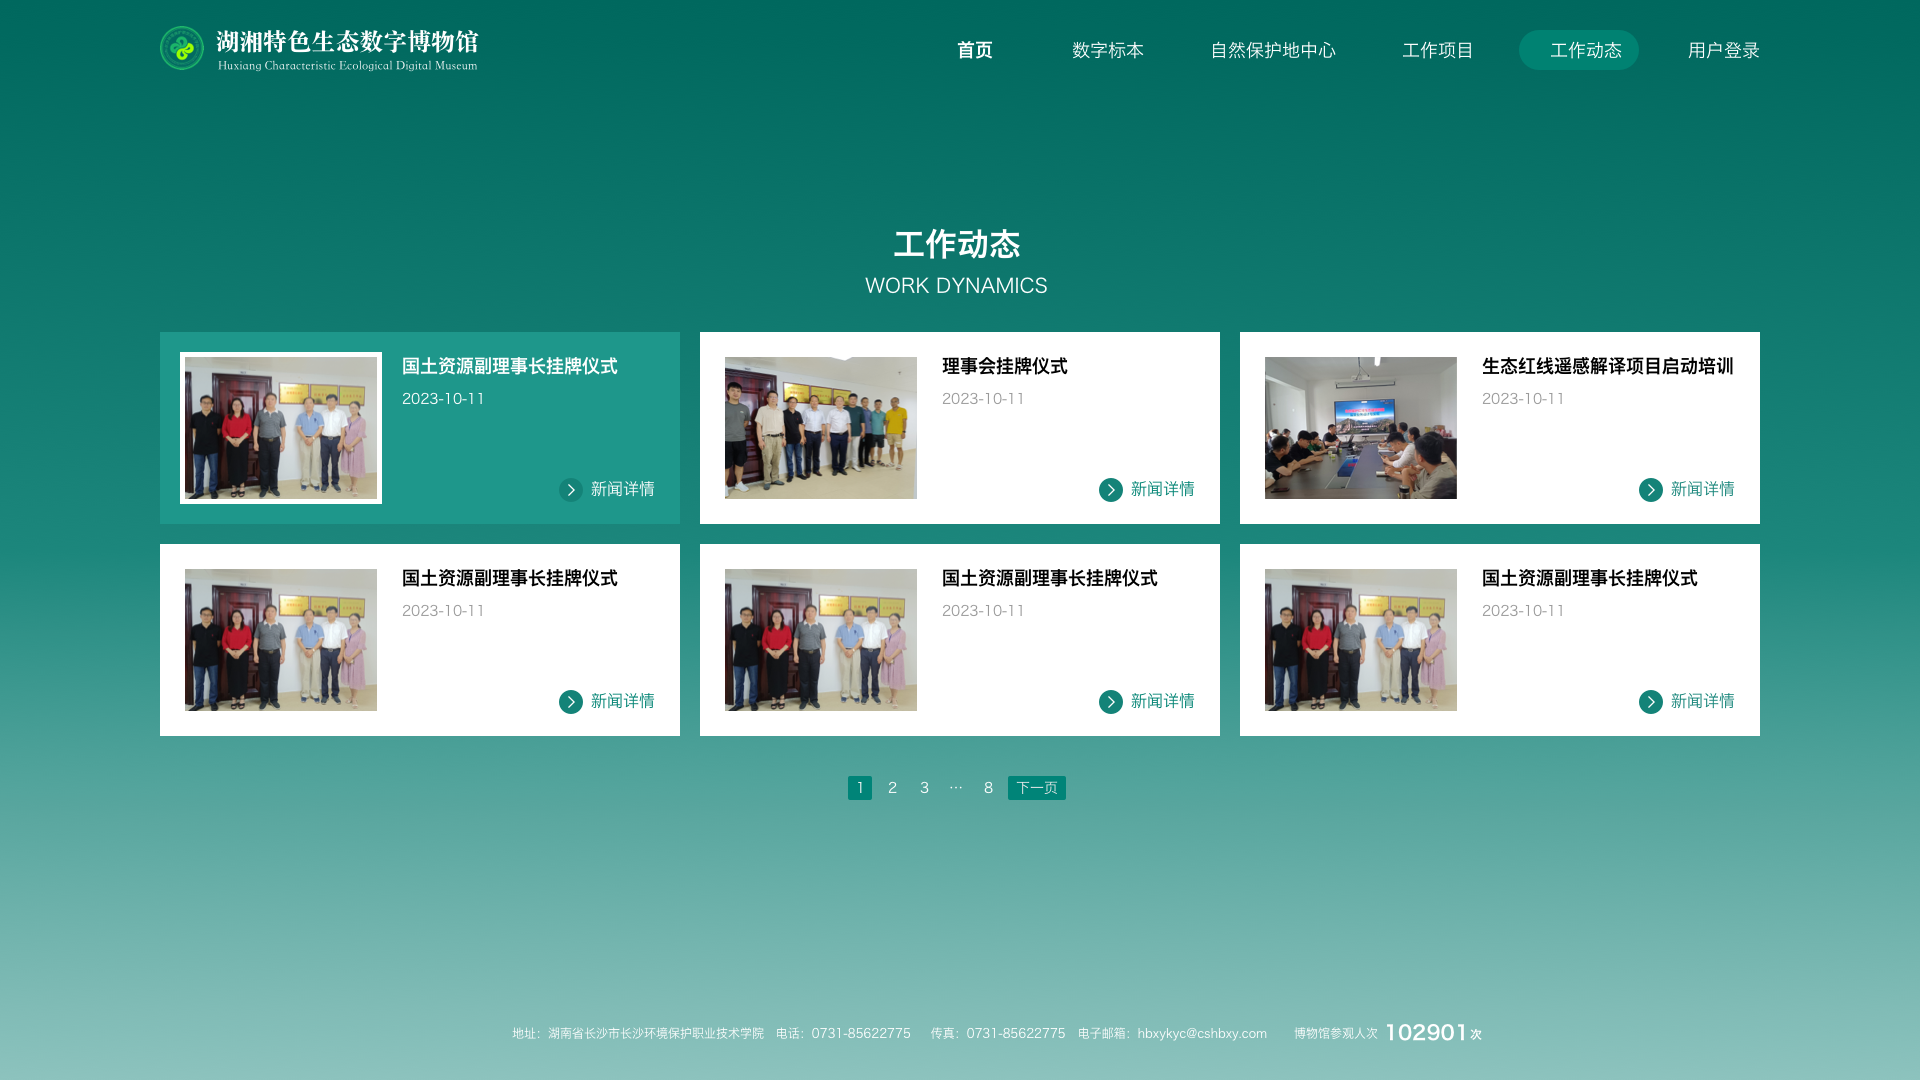The image size is (1920, 1080).
Task: Click arrow icon on bottom-right news card
Action: [1650, 702]
